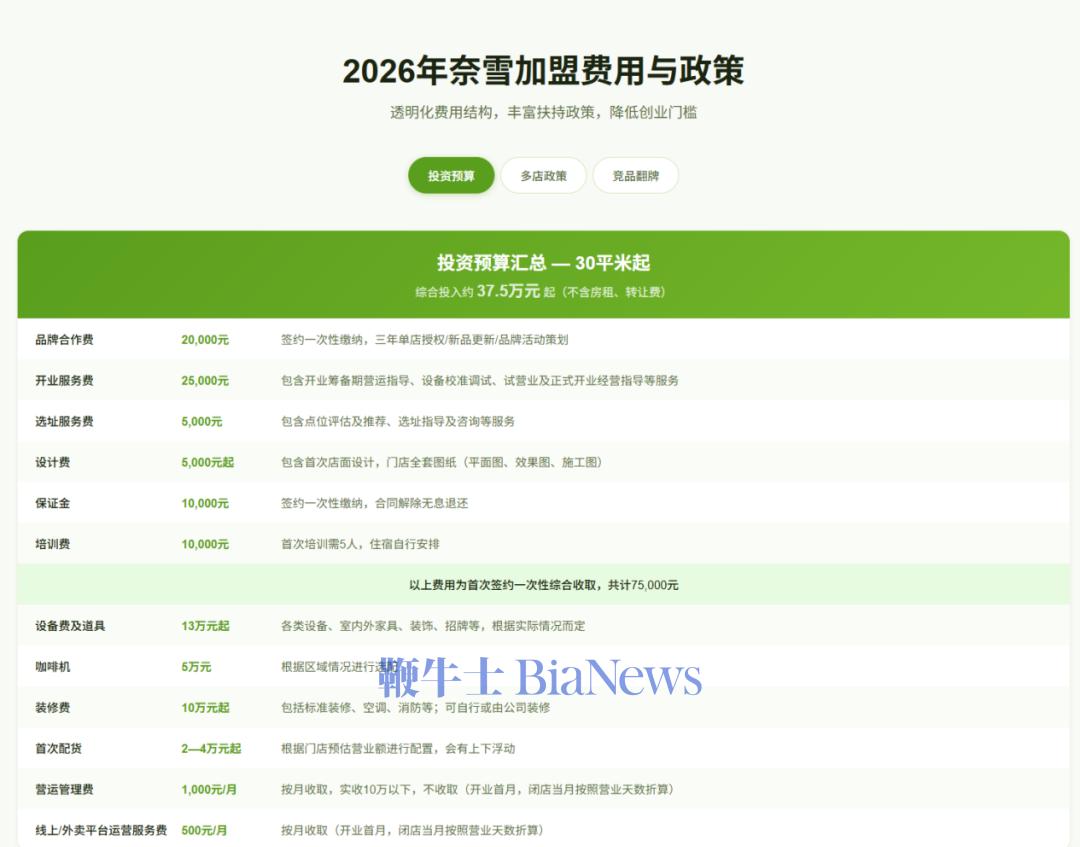Click the 装修费 row label

(52, 707)
